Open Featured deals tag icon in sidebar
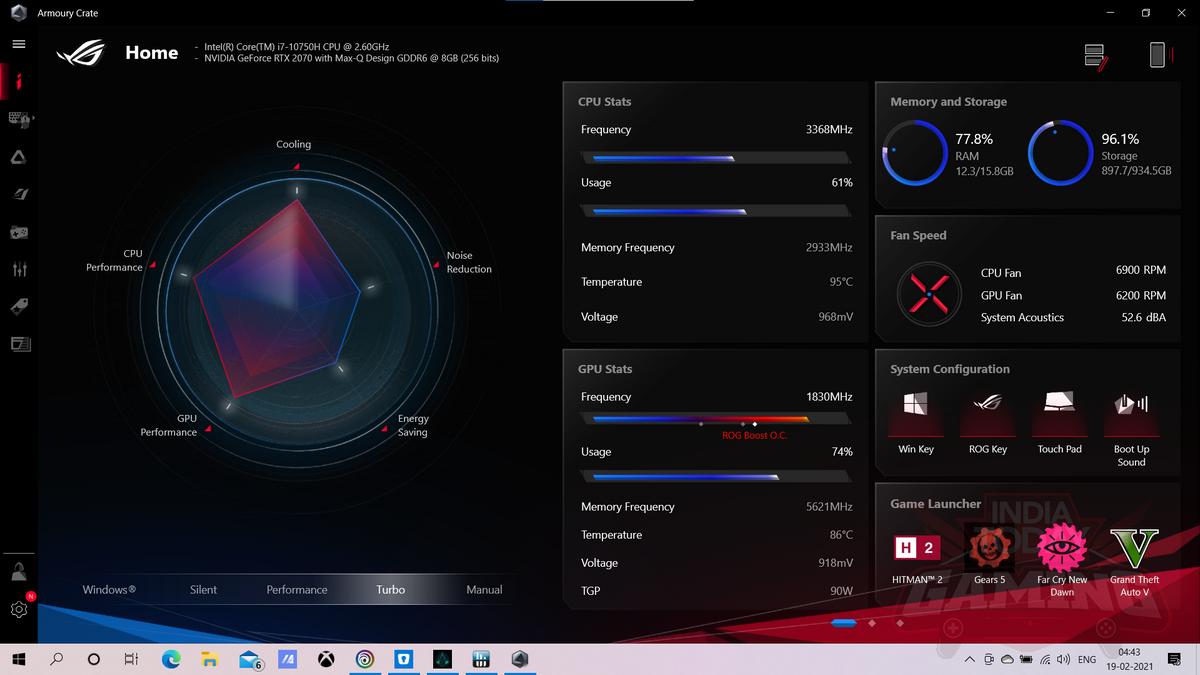 [19, 307]
